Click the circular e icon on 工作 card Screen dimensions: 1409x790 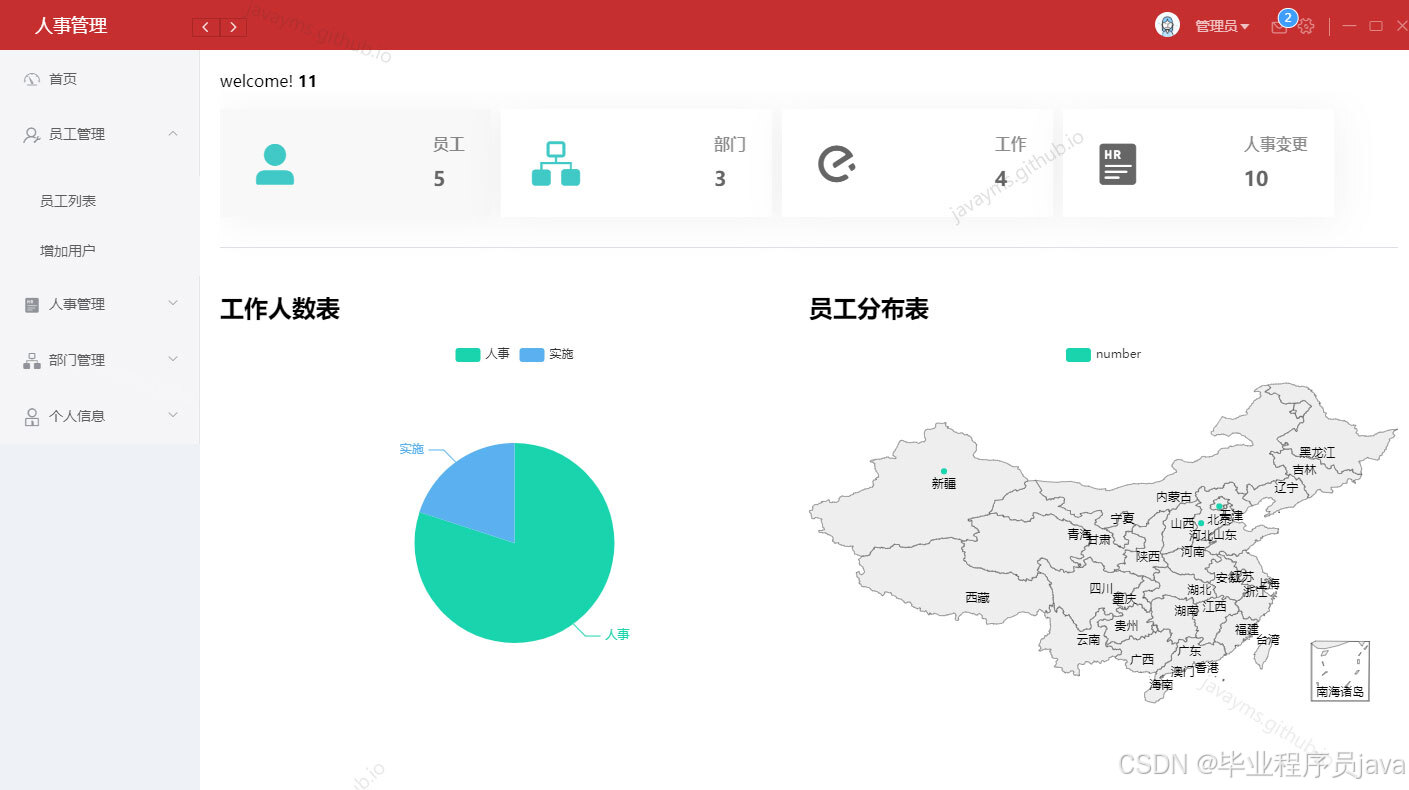837,163
